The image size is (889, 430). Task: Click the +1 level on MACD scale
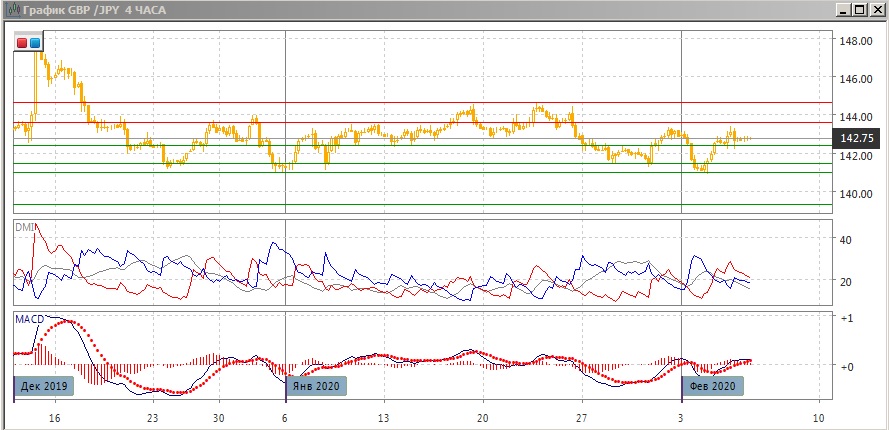pos(845,318)
